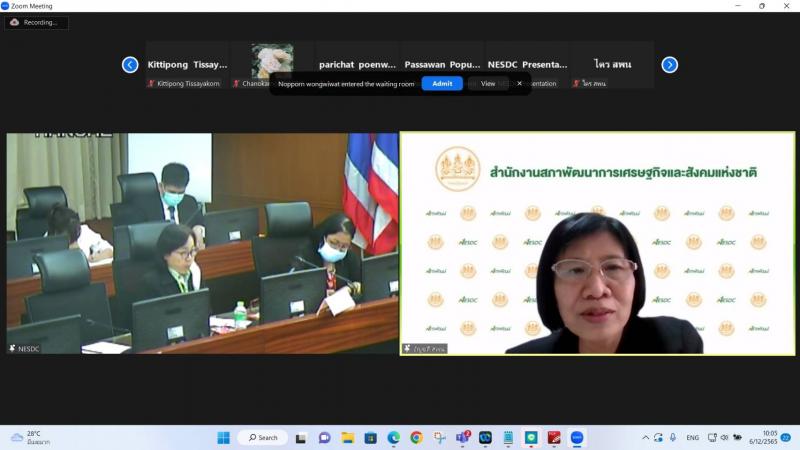Open green chat app icon on taskbar

(x=531, y=438)
